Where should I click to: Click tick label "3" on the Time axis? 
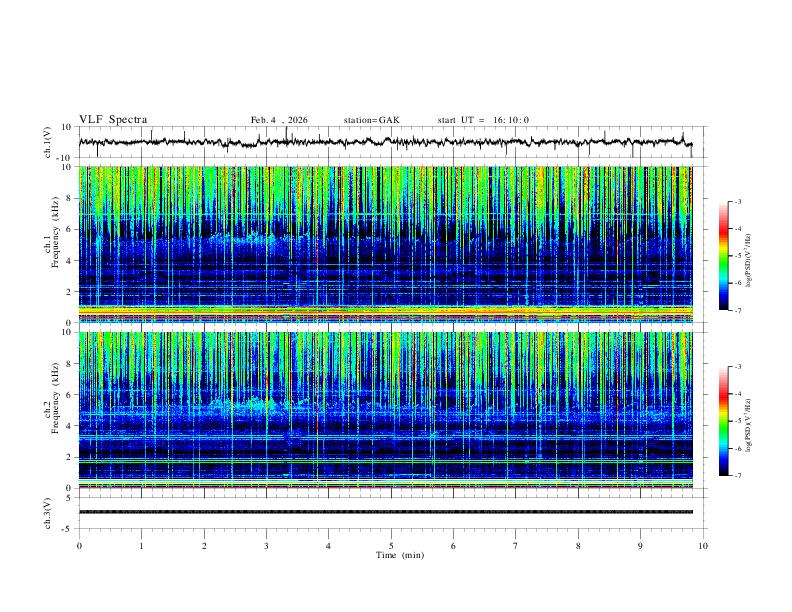[x=266, y=546]
